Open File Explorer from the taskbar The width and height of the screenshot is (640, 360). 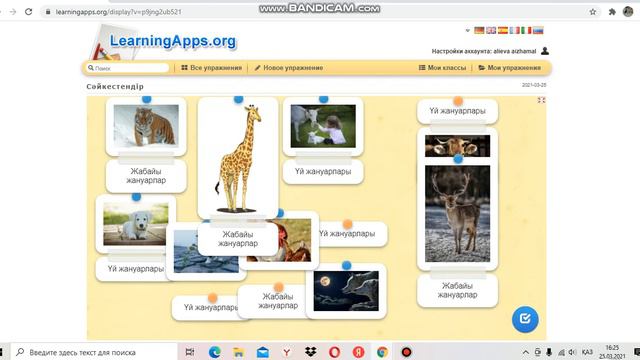tap(238, 352)
